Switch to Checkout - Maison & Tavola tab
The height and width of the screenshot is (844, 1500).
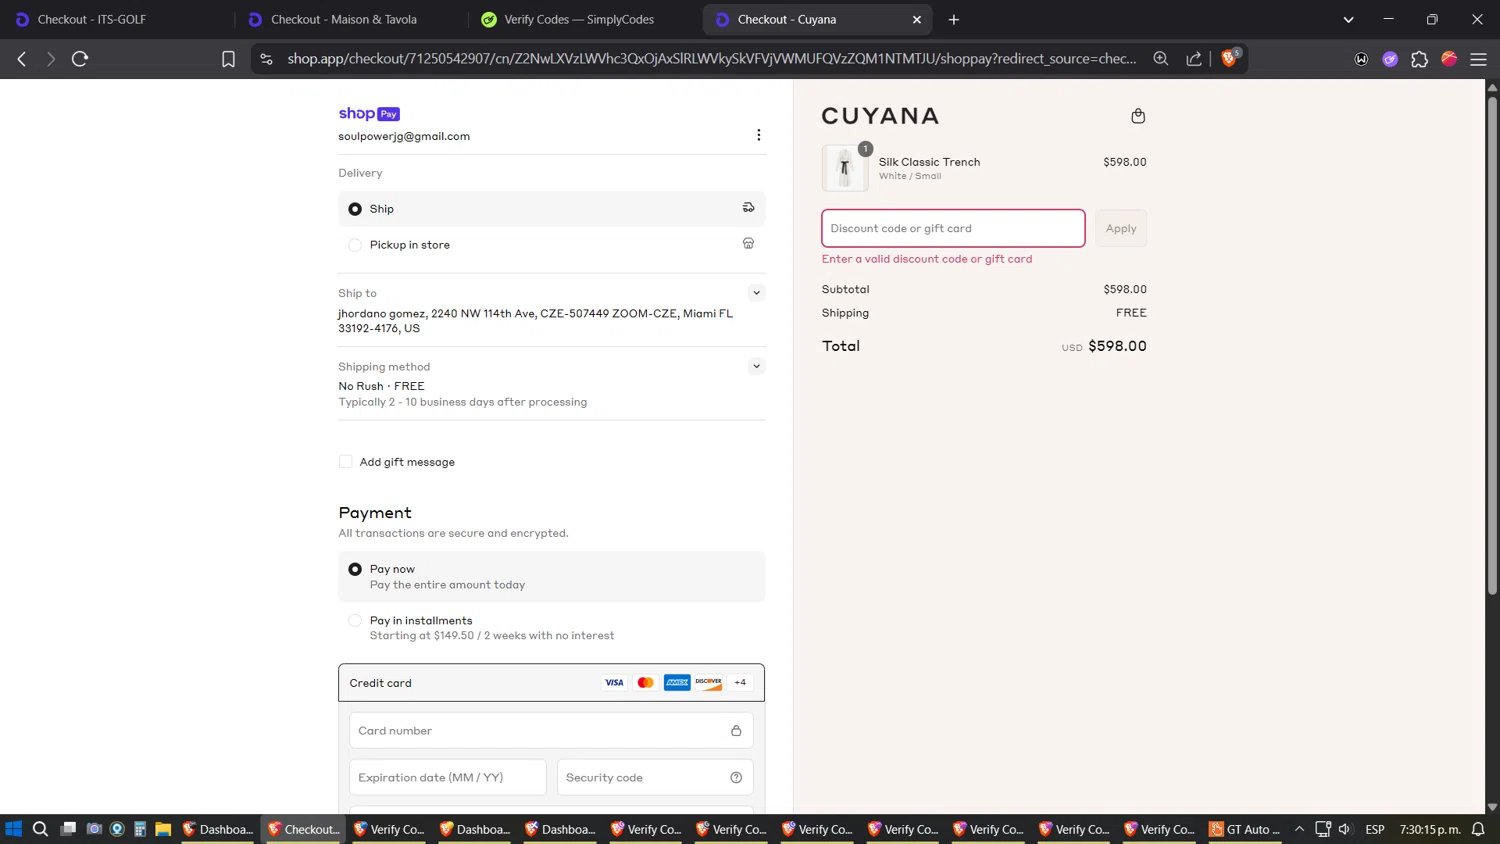click(x=350, y=19)
